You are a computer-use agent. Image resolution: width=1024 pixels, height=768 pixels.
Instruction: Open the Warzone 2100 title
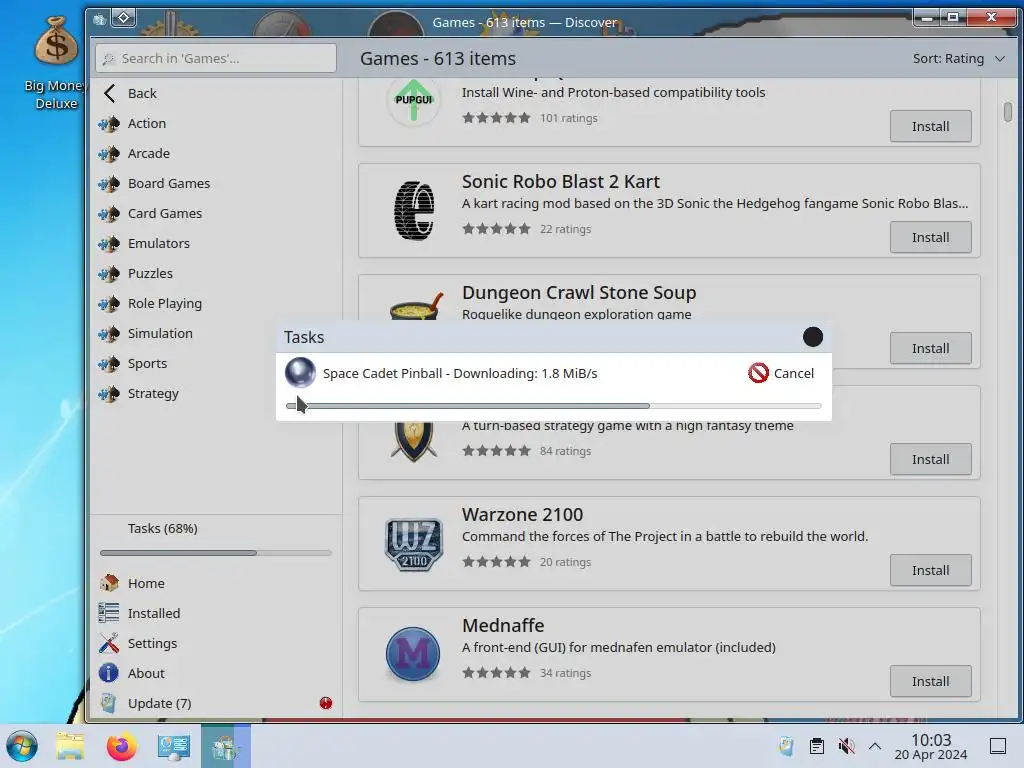[x=522, y=515]
